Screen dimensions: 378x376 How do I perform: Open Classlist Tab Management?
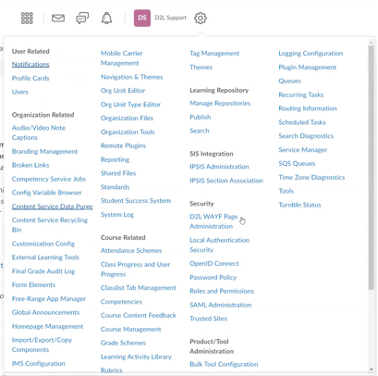[138, 288]
